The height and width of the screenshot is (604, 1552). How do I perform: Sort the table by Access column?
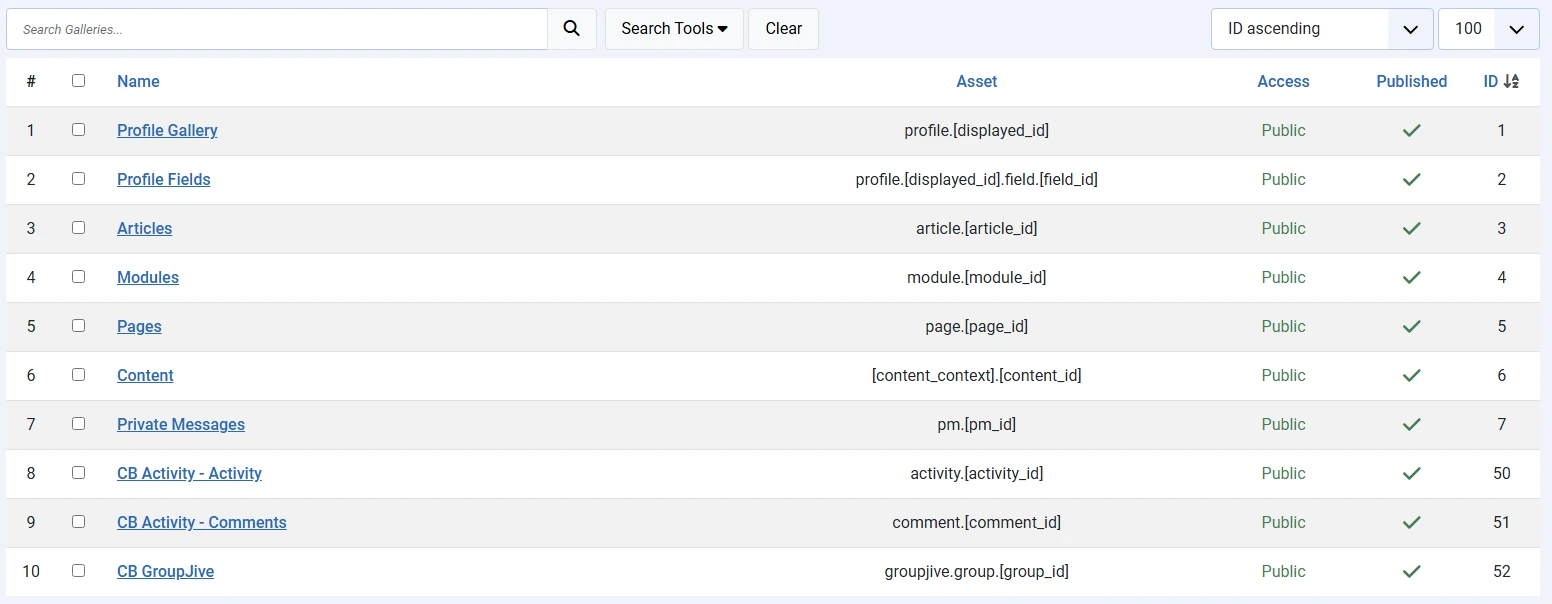click(1283, 82)
